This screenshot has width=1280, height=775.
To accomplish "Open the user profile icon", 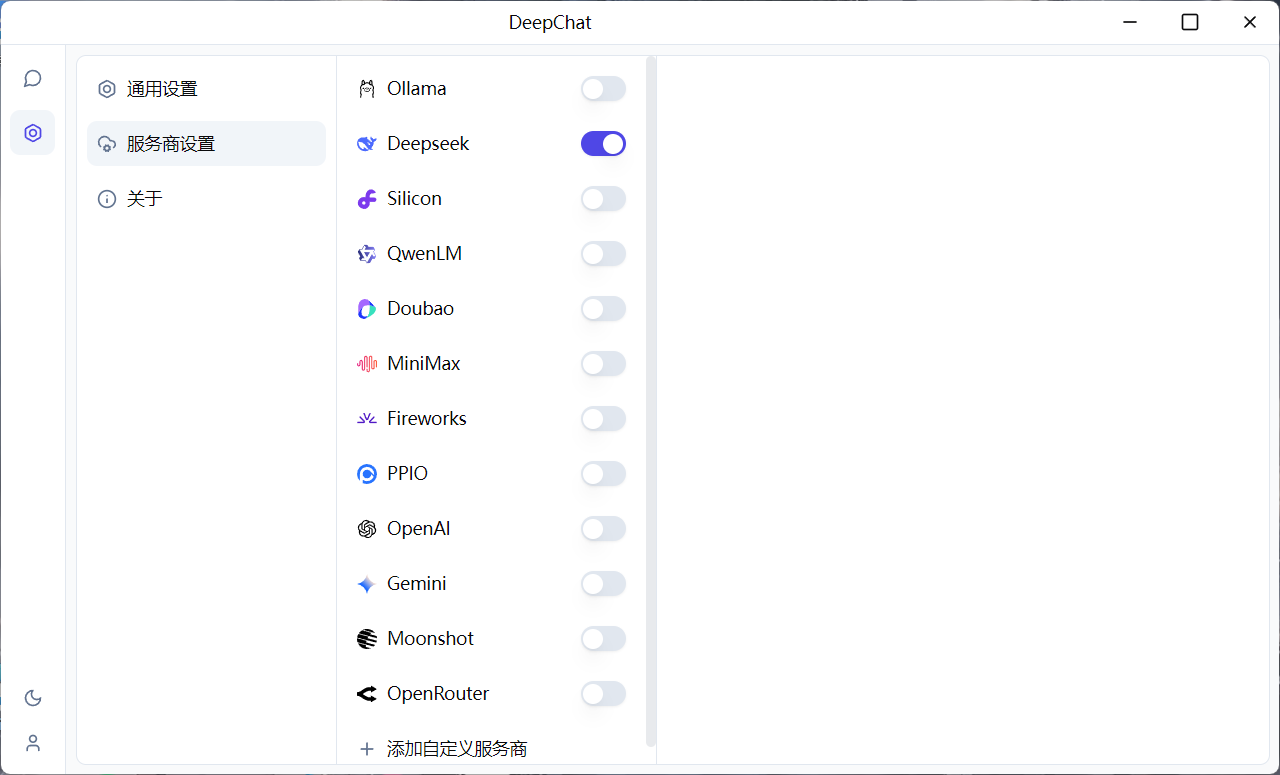I will tap(33, 743).
